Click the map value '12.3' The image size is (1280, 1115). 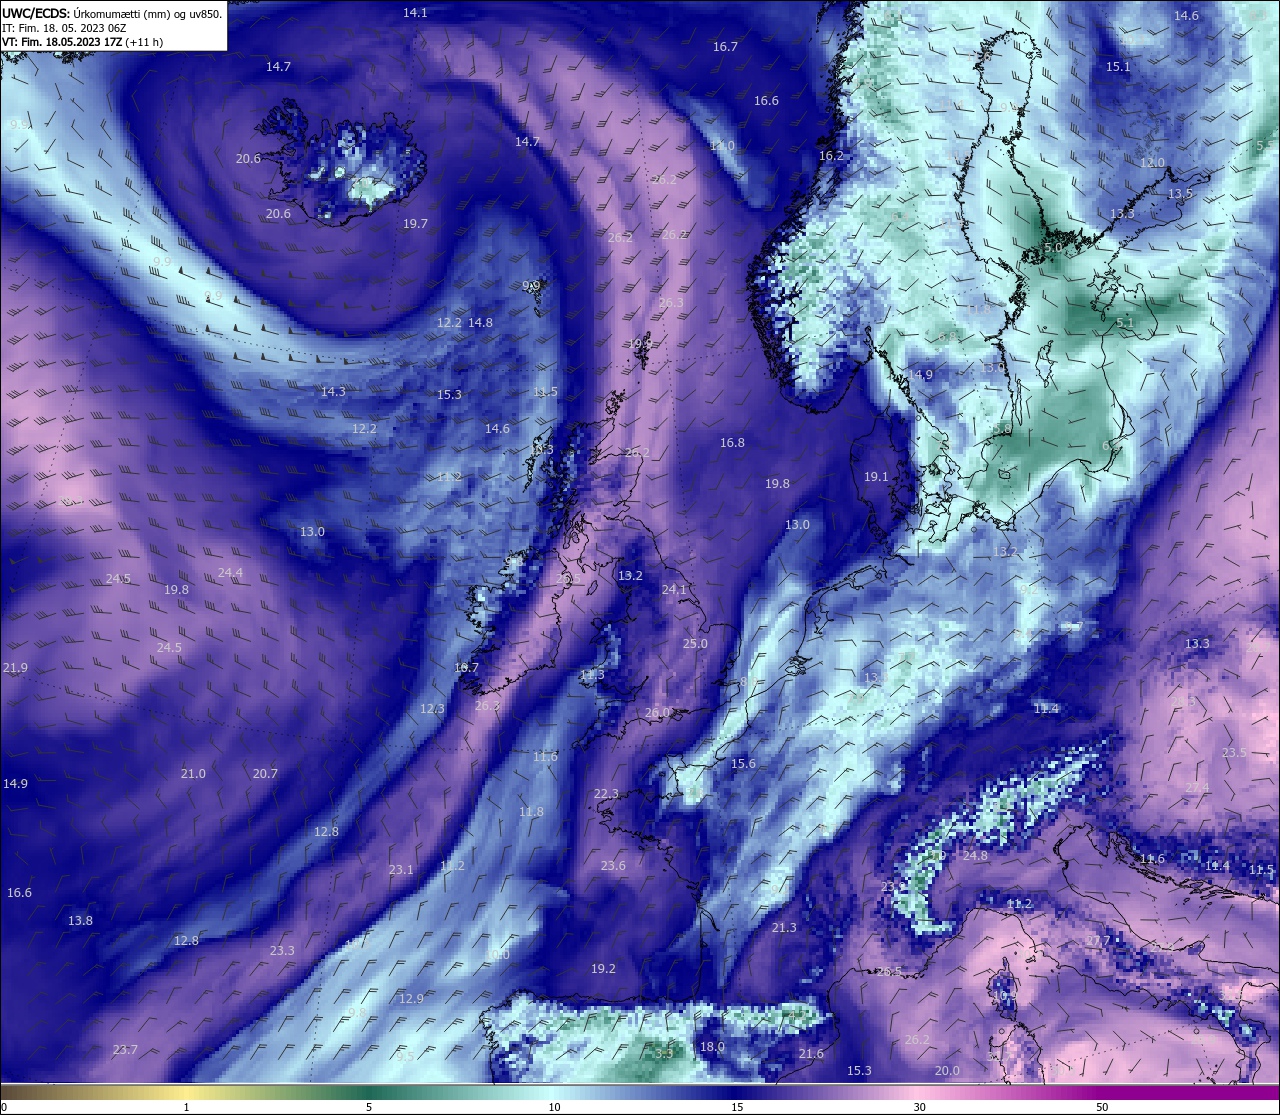tap(432, 709)
